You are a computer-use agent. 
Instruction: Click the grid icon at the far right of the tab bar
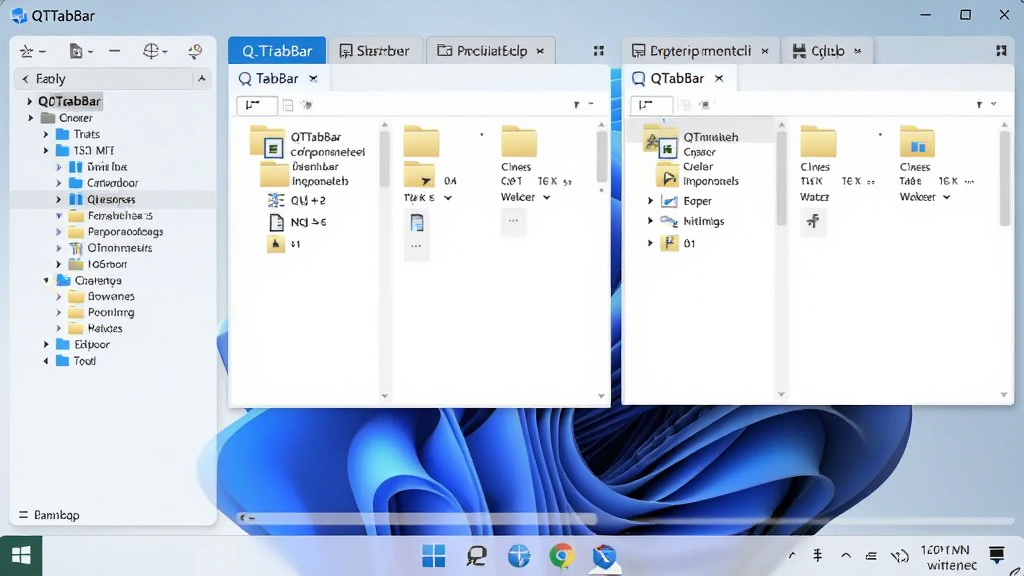click(1001, 51)
